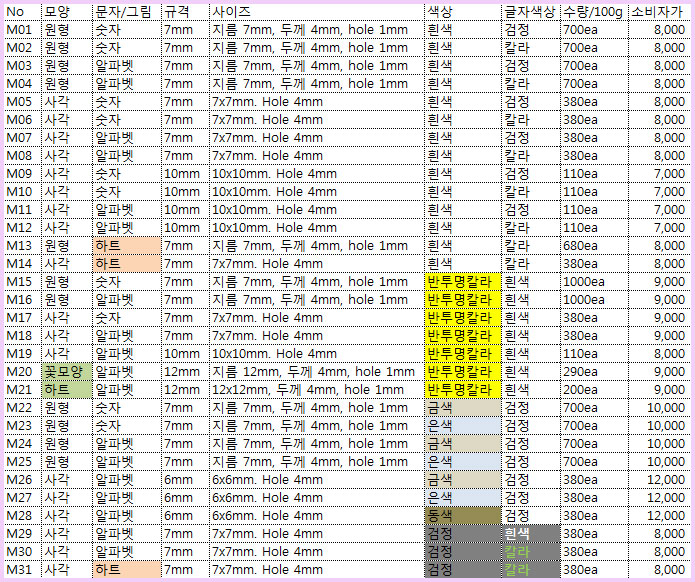Click the 'No' column header
The image size is (695, 582).
[23, 12]
